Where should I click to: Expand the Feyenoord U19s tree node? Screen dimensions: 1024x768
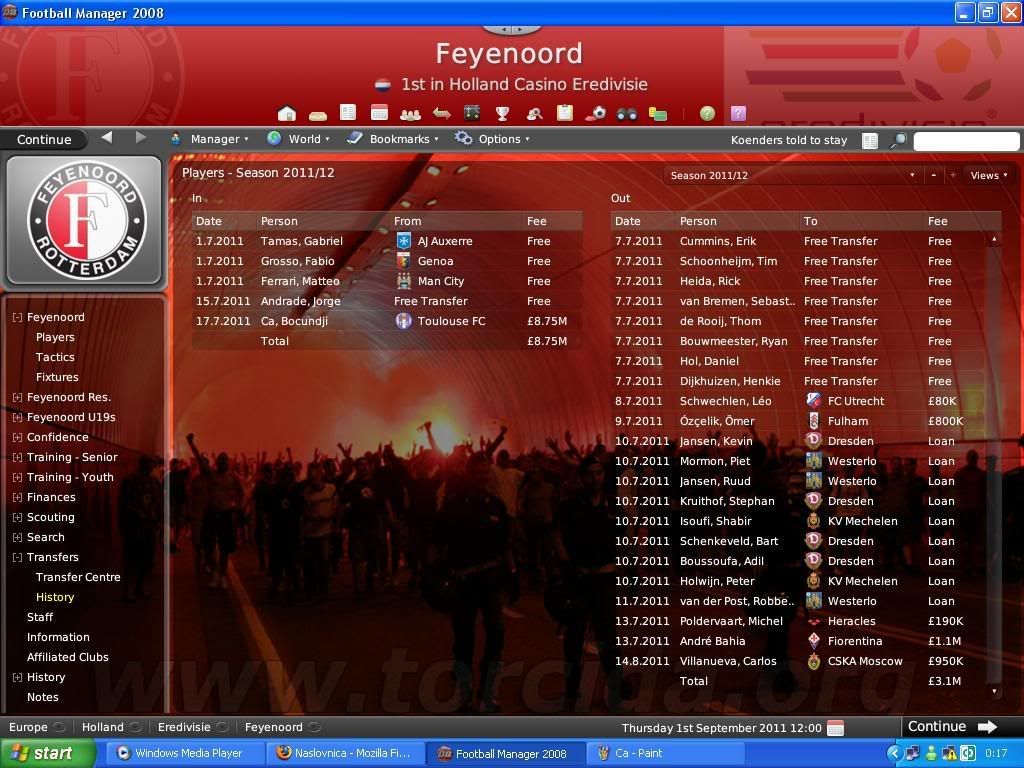click(18, 417)
